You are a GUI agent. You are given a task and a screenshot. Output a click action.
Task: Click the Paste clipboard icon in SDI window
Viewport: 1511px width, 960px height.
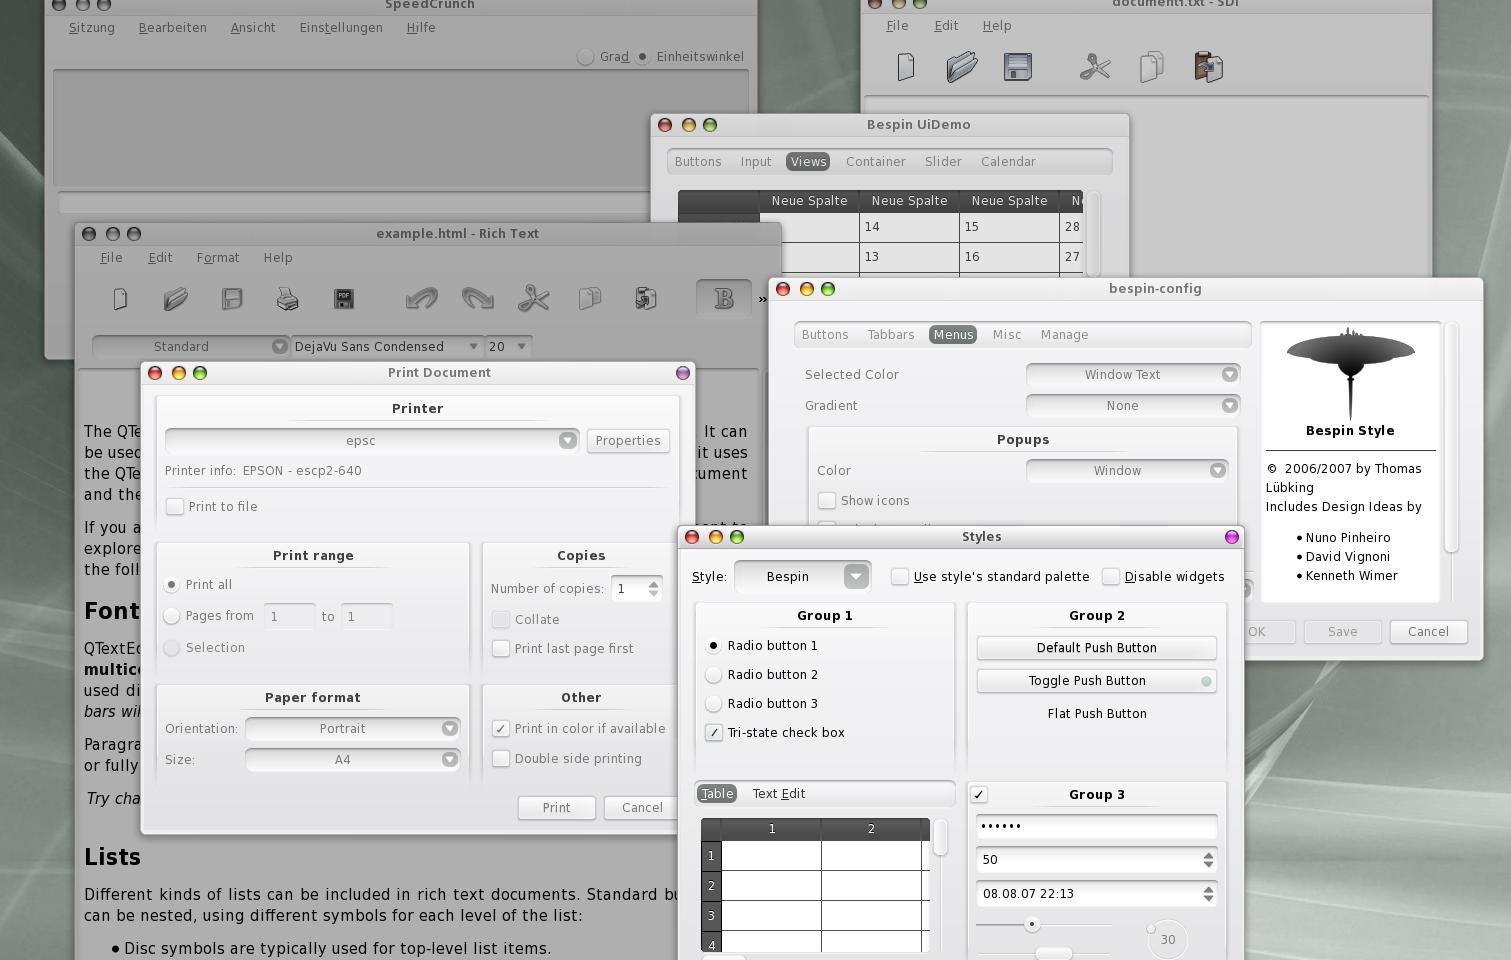pyautogui.click(x=1208, y=67)
